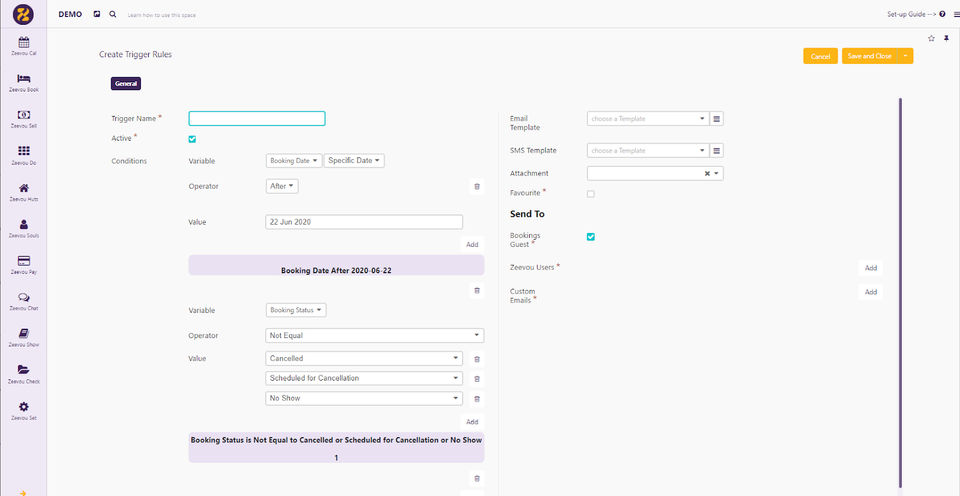This screenshot has width=960, height=496.
Task: Clear the Attachment field with X
Action: click(707, 174)
